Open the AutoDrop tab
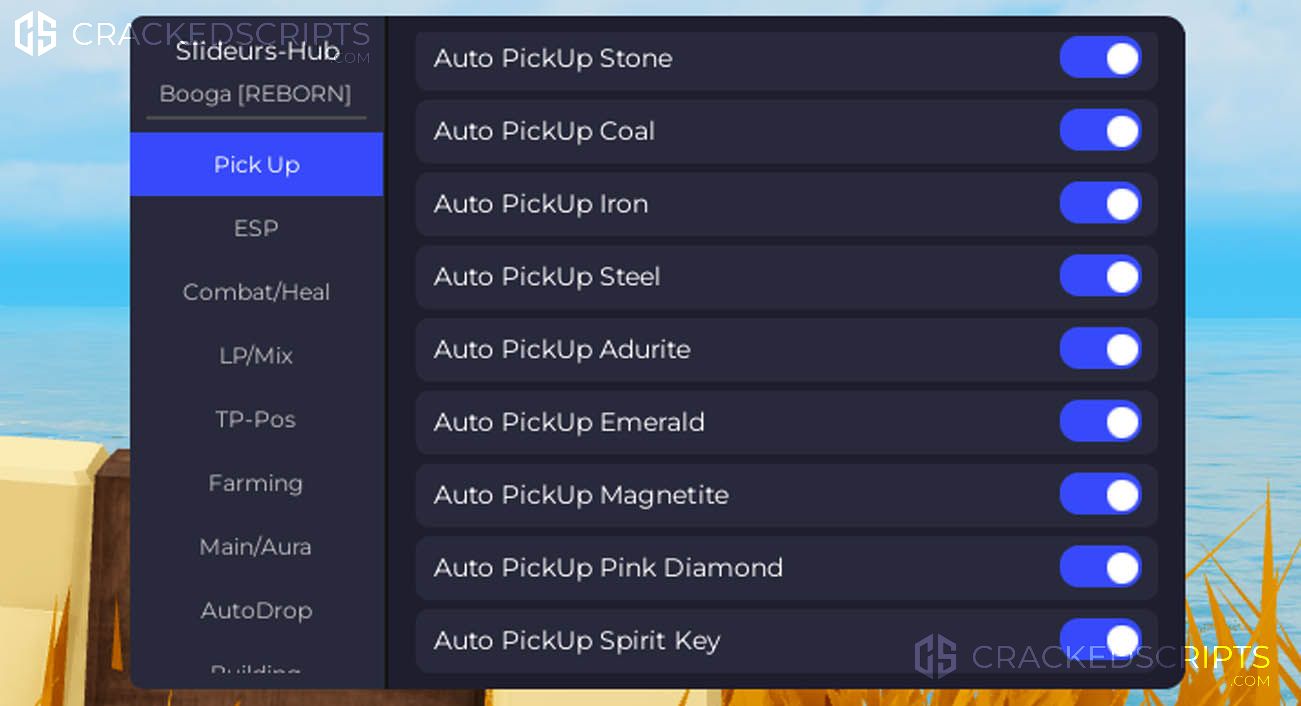Screen dimensions: 1301x706 [x=257, y=610]
